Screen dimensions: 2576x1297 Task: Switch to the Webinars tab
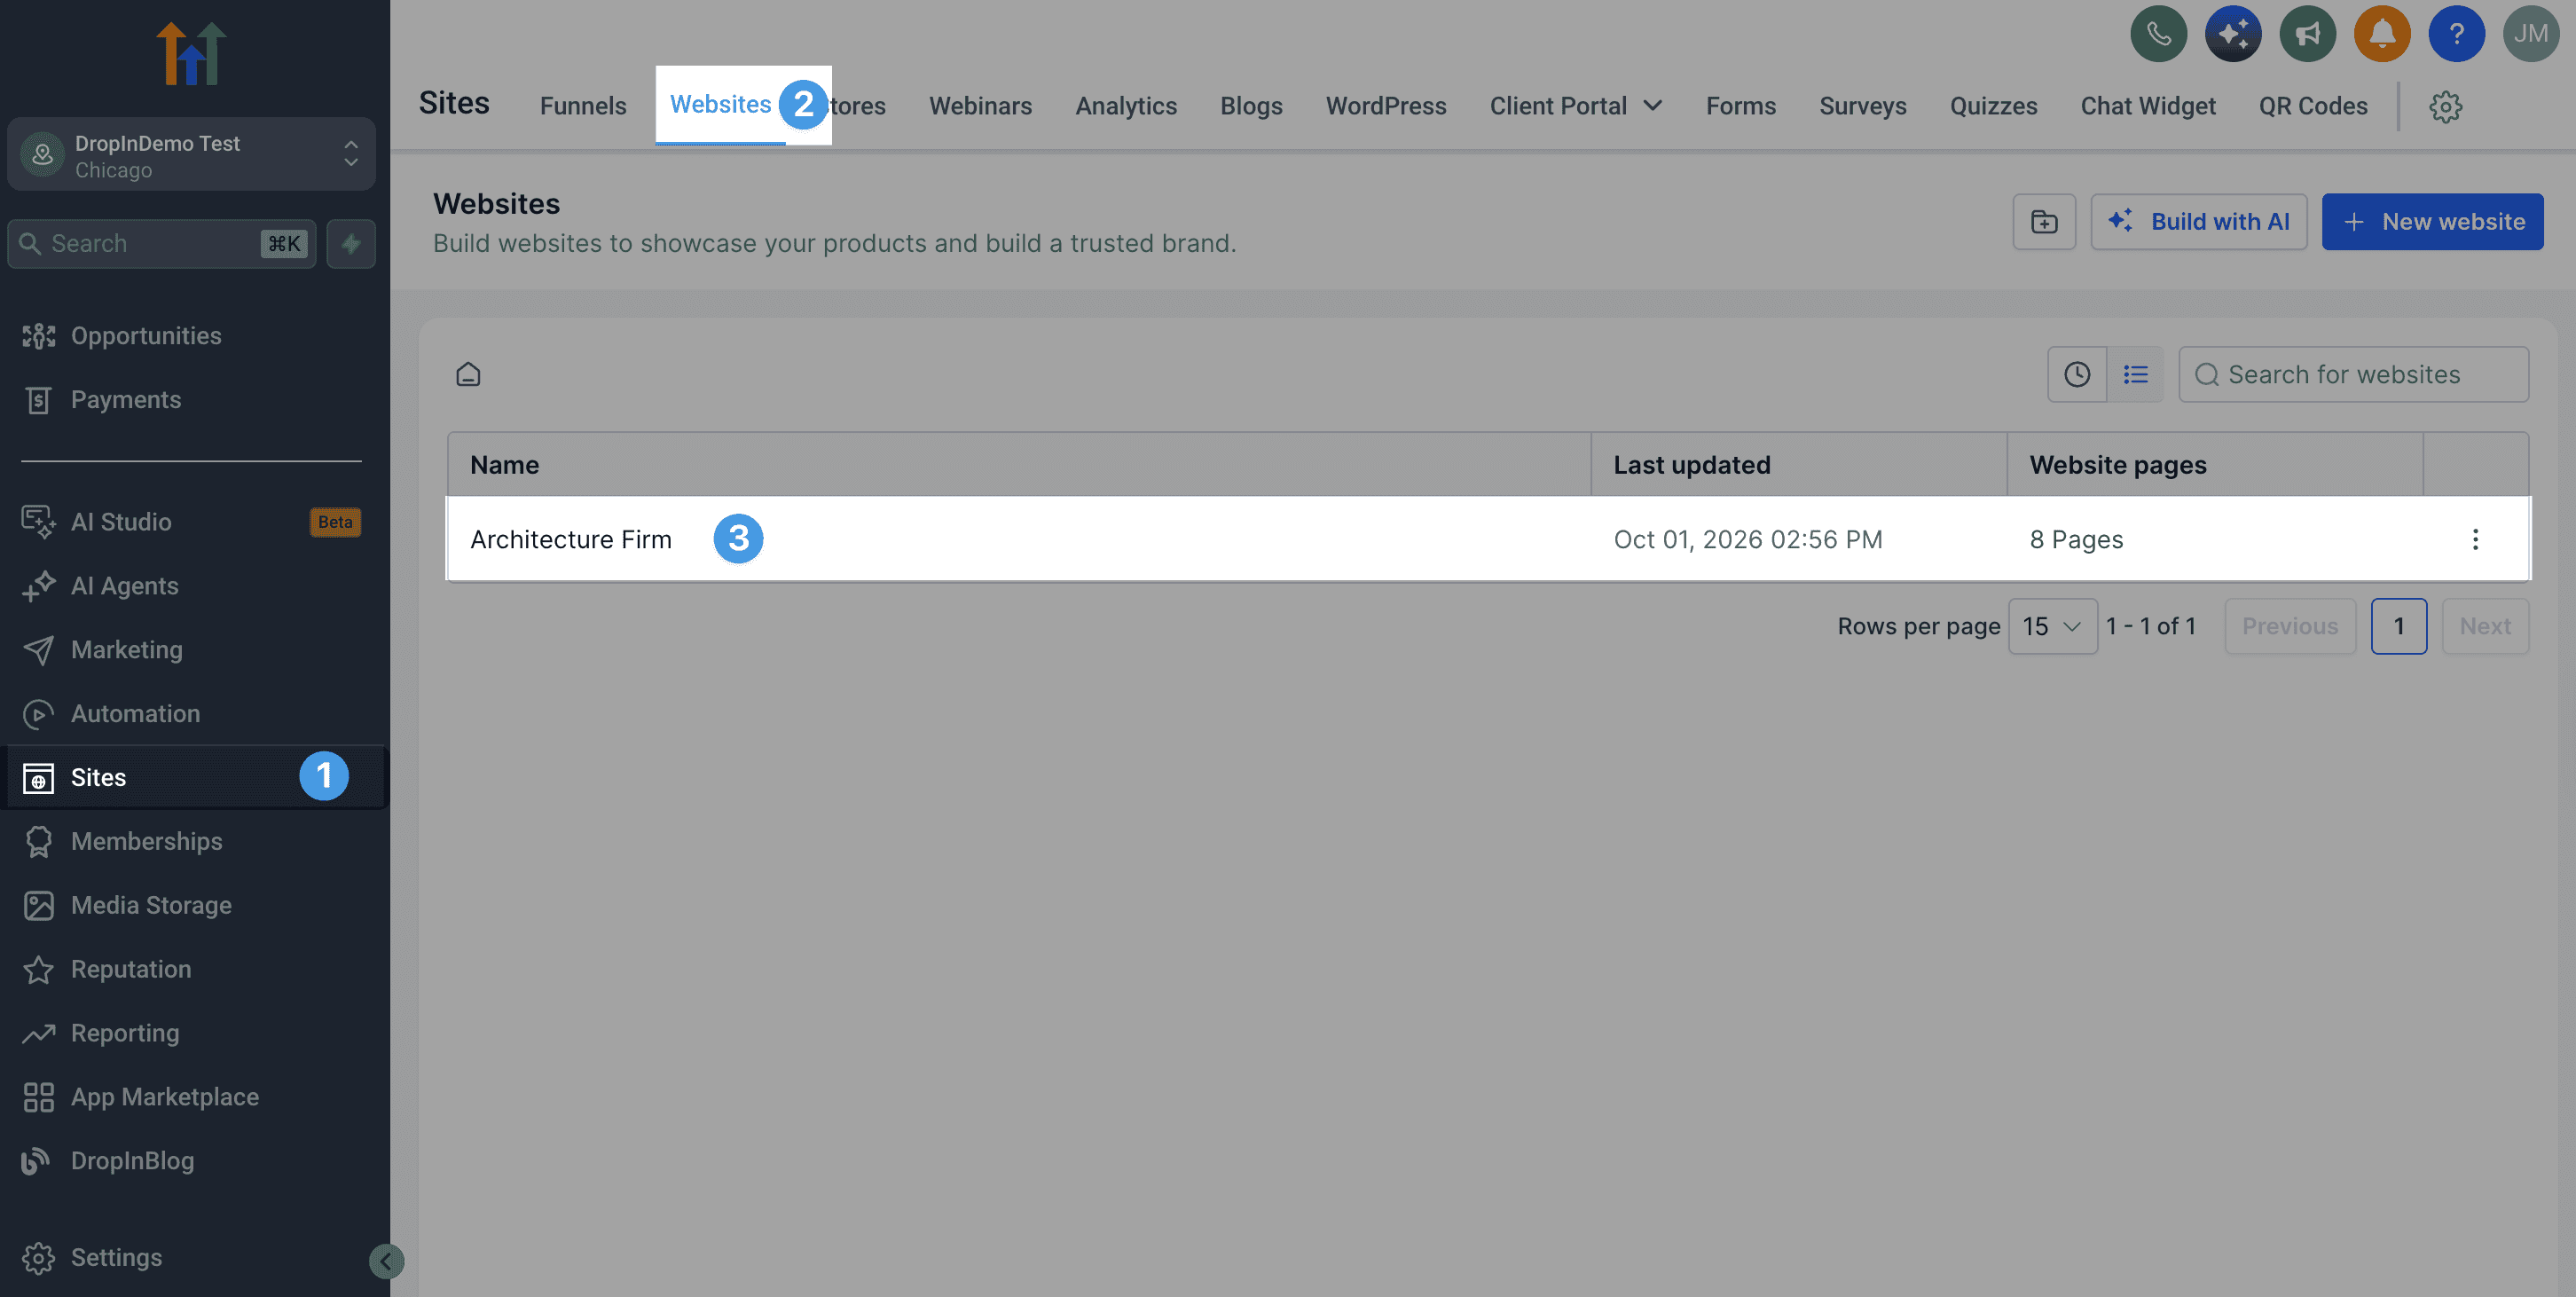click(x=980, y=106)
